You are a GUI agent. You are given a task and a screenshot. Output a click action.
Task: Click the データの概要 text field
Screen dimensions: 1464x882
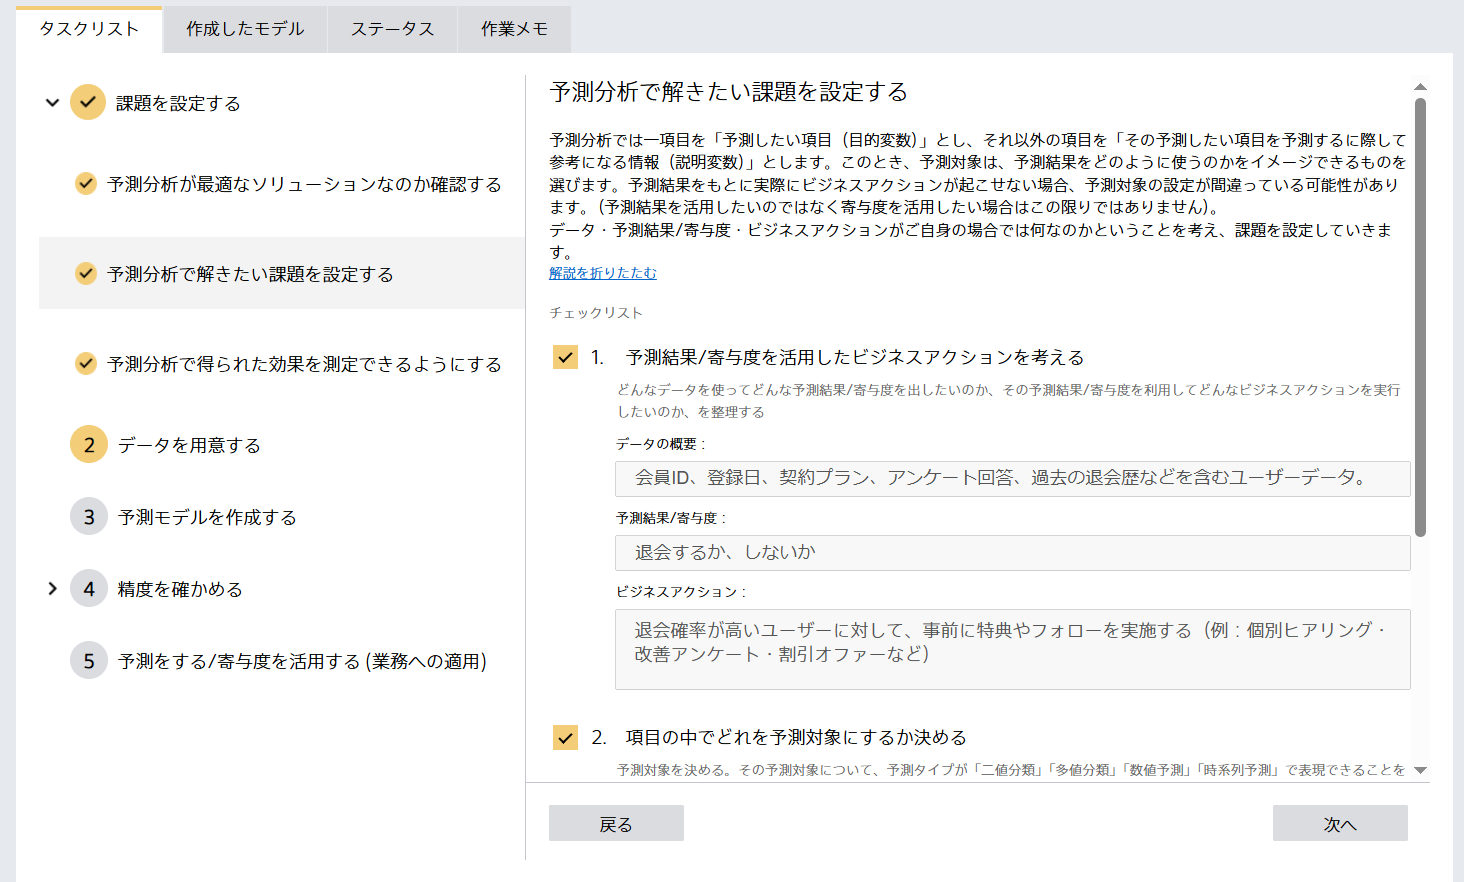tap(1012, 478)
